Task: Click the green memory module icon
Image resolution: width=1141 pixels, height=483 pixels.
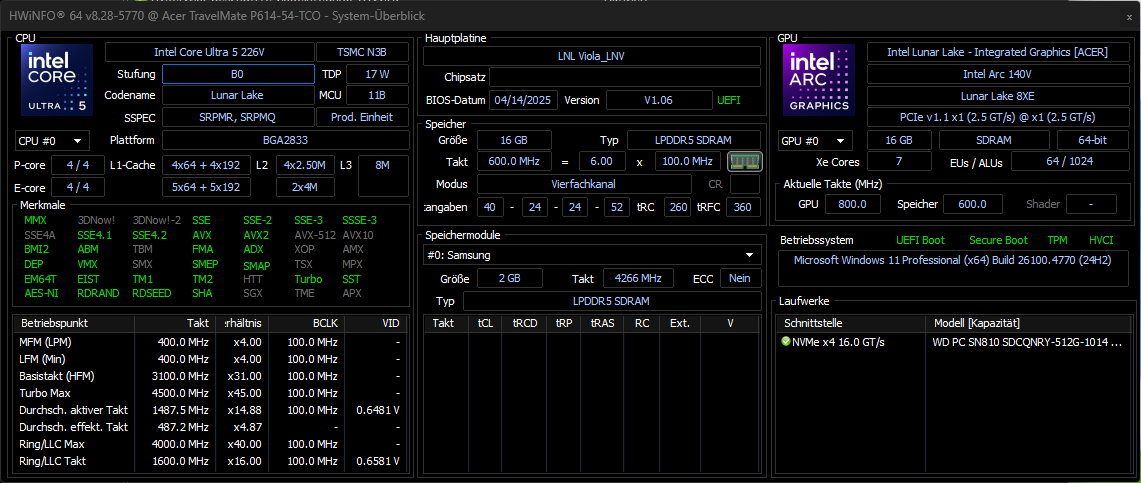Action: [744, 161]
